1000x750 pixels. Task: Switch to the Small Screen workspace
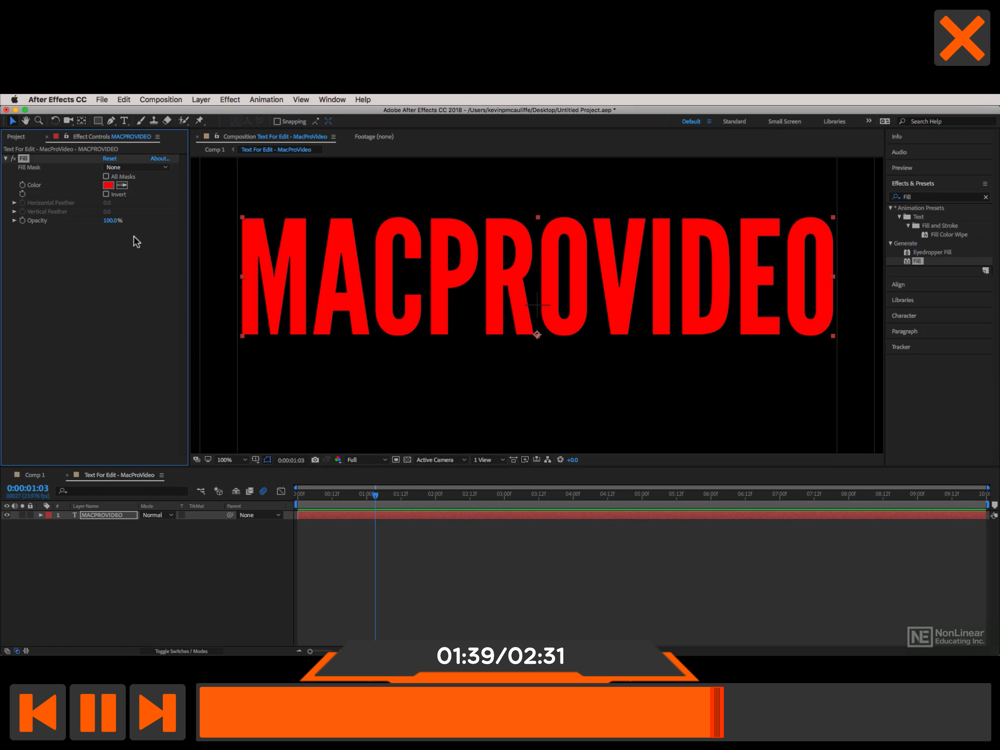pyautogui.click(x=784, y=121)
